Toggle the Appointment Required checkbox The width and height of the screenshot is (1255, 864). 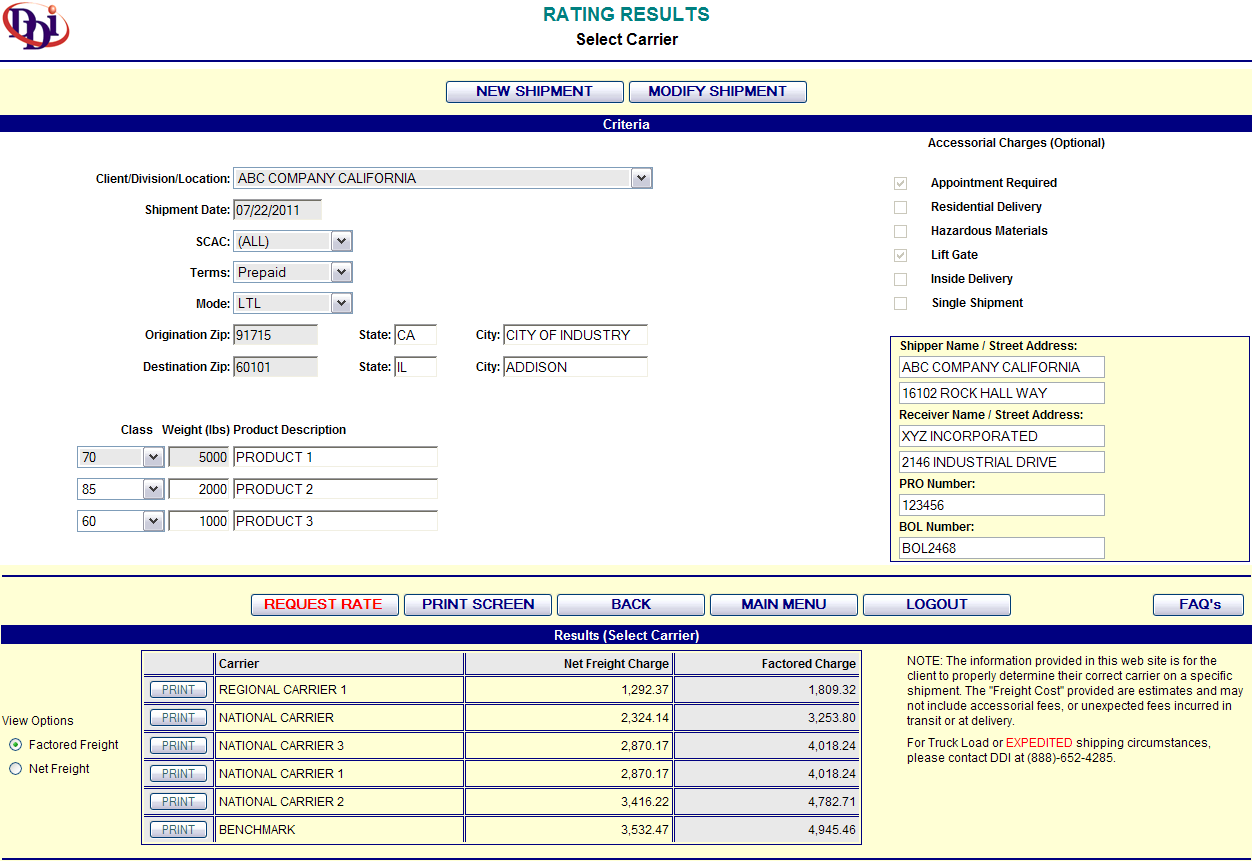(901, 183)
